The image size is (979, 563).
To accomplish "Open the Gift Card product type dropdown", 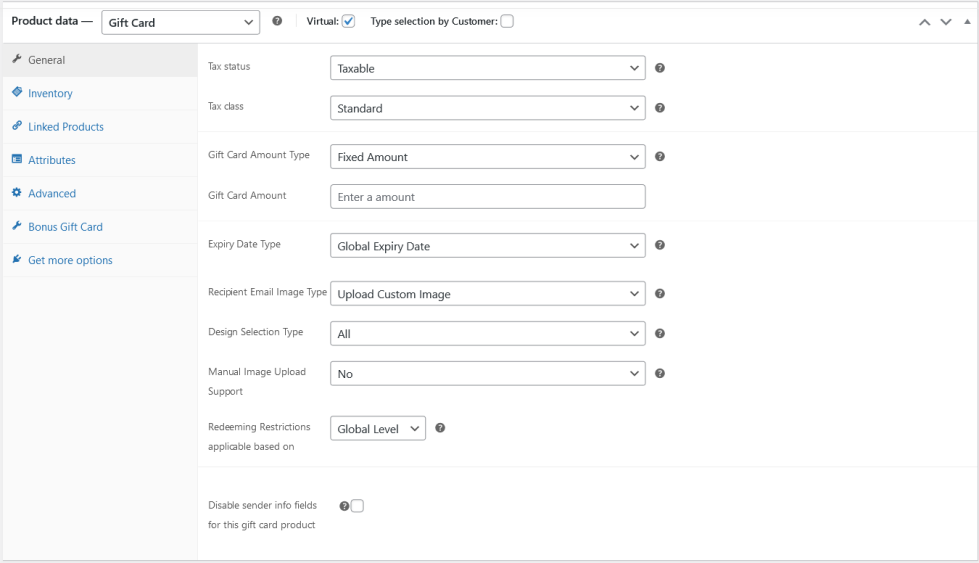I will click(x=180, y=23).
